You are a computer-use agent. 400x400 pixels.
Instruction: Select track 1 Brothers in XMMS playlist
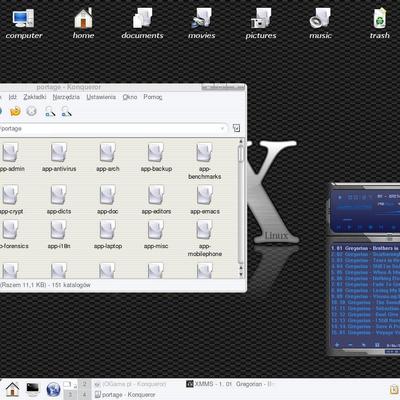coord(365,248)
